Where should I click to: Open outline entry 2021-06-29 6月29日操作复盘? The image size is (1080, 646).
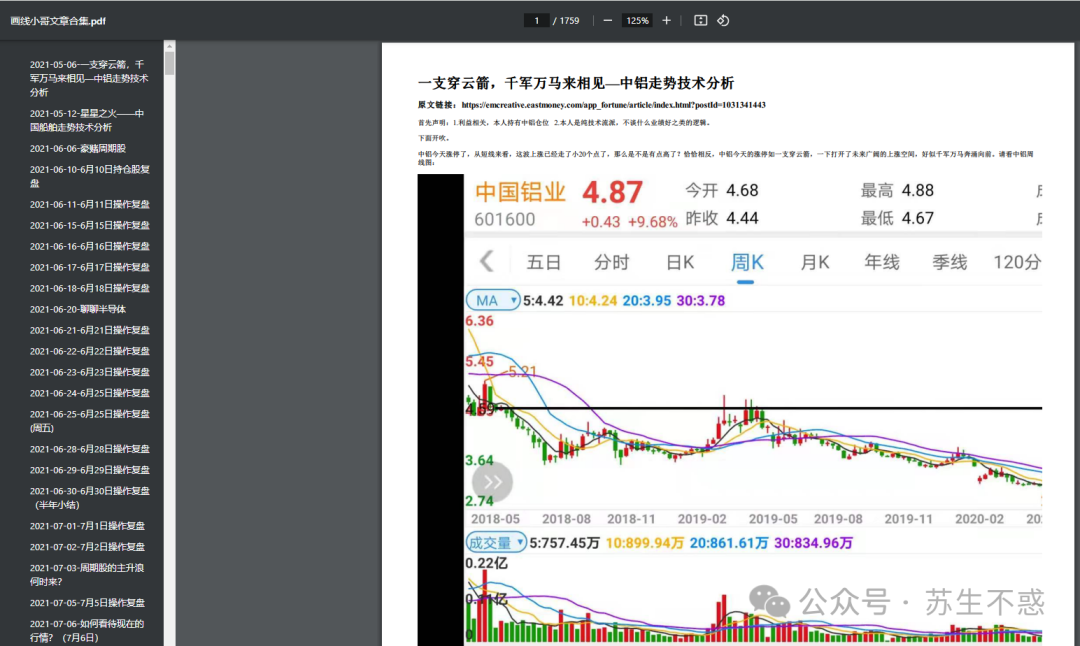click(90, 470)
